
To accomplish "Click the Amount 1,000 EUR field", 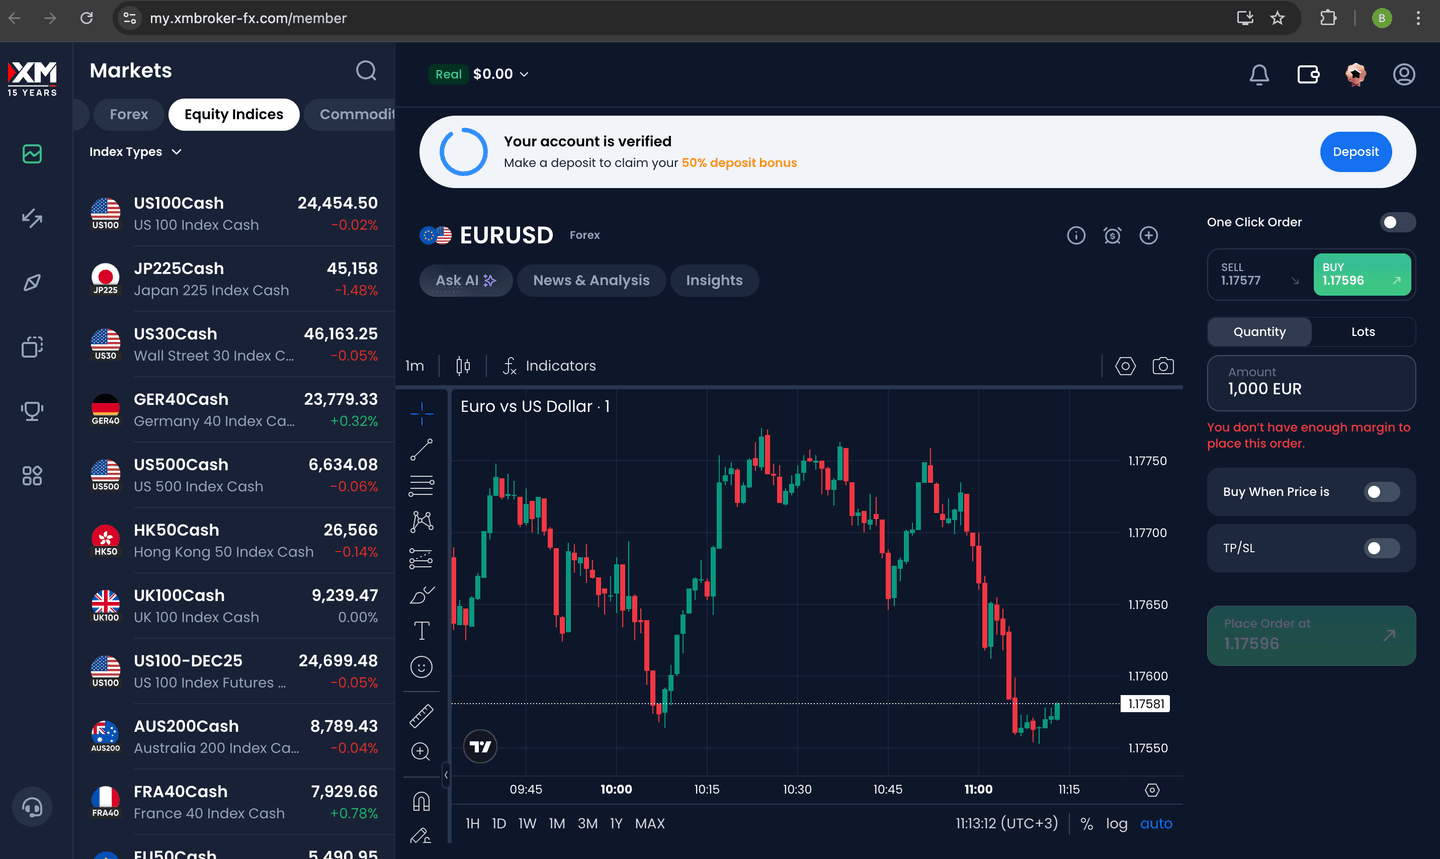I will click(1311, 383).
